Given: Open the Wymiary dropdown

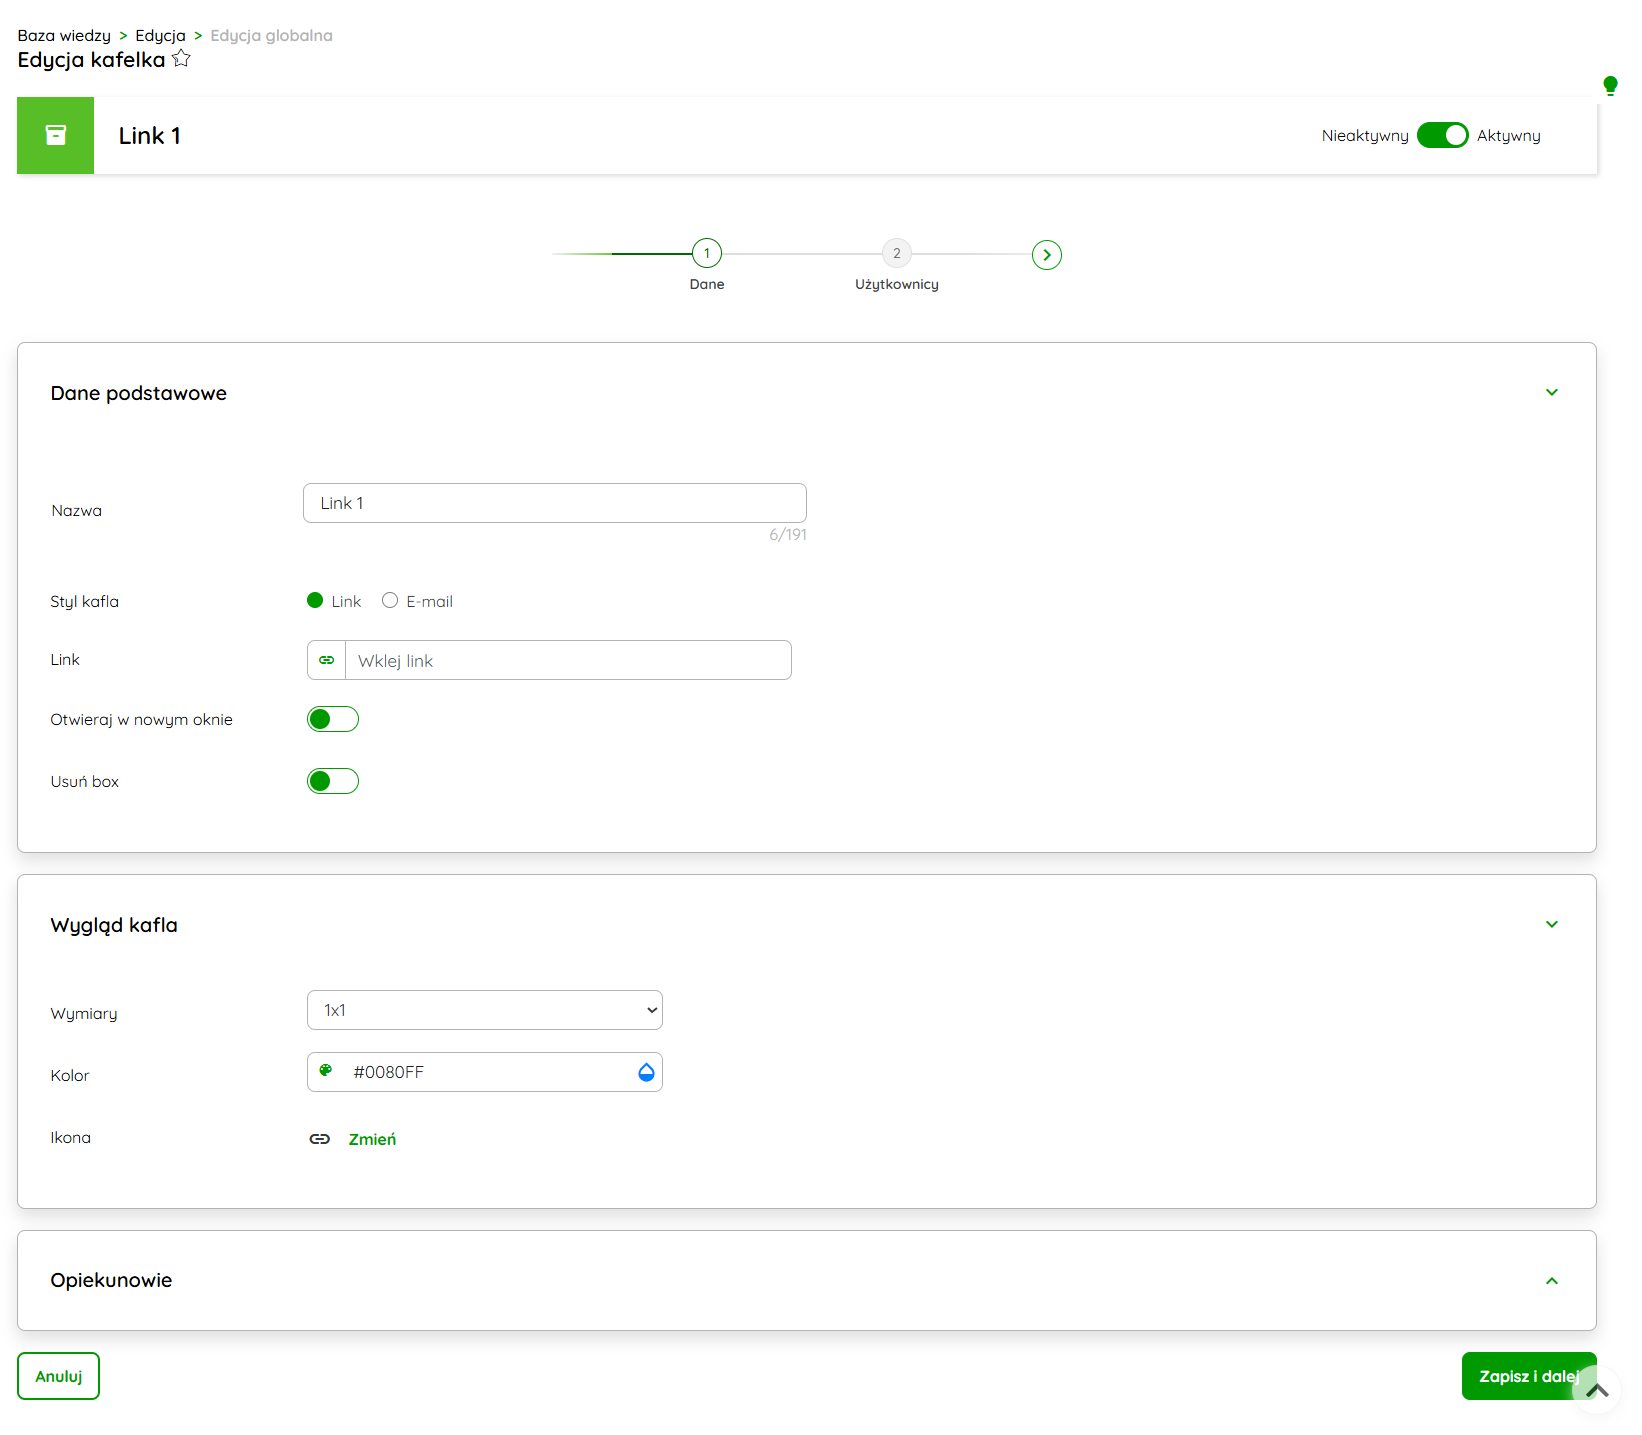Looking at the screenshot, I should point(484,1010).
